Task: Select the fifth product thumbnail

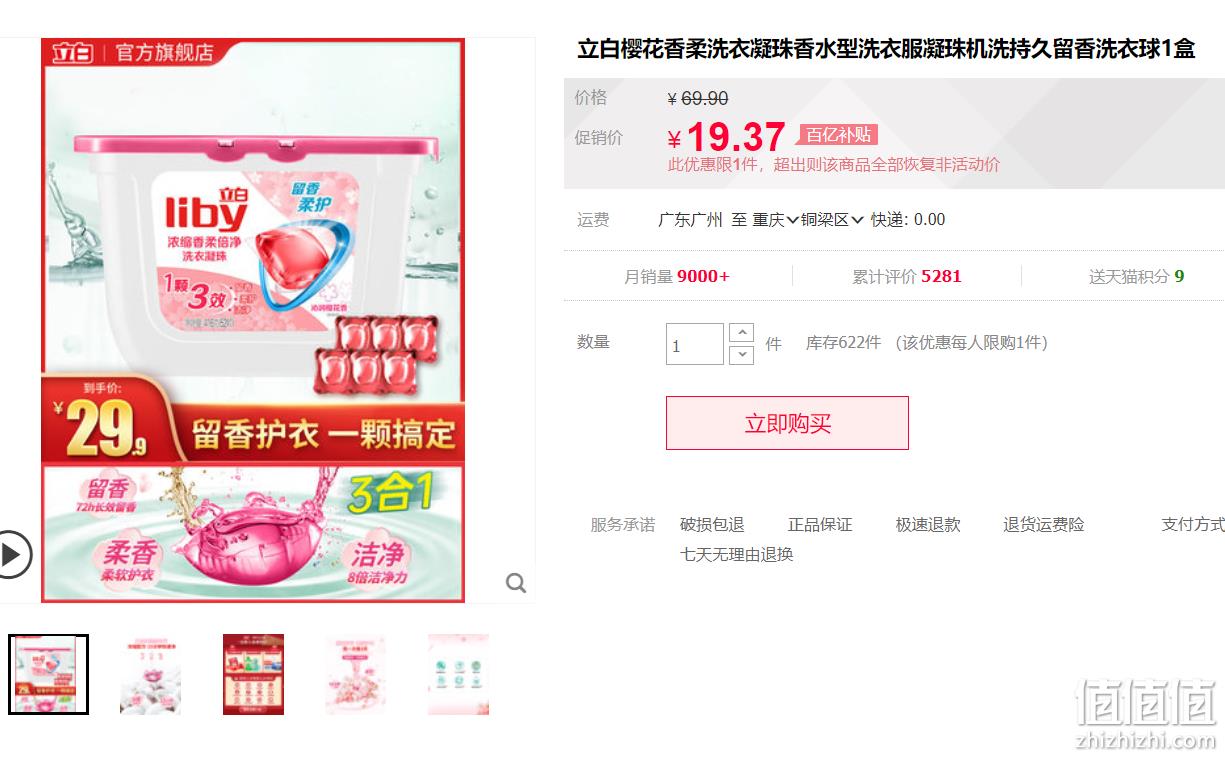Action: click(458, 674)
